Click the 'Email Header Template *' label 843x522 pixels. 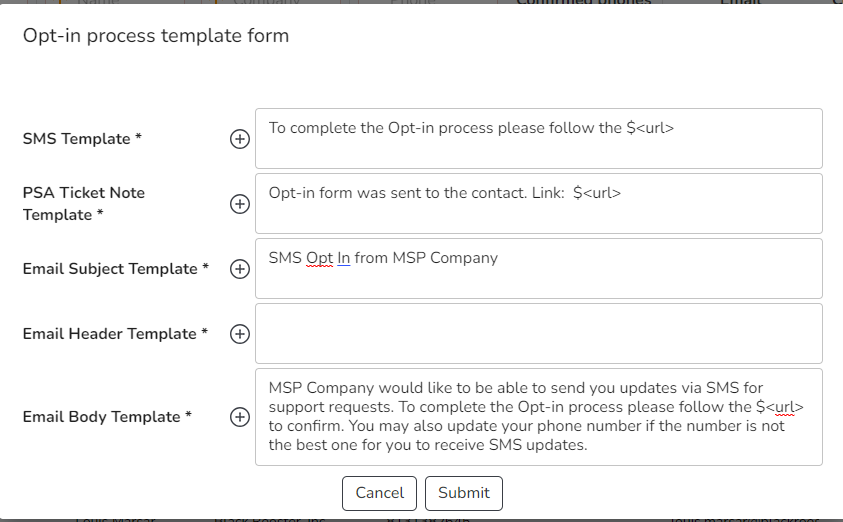(x=115, y=334)
